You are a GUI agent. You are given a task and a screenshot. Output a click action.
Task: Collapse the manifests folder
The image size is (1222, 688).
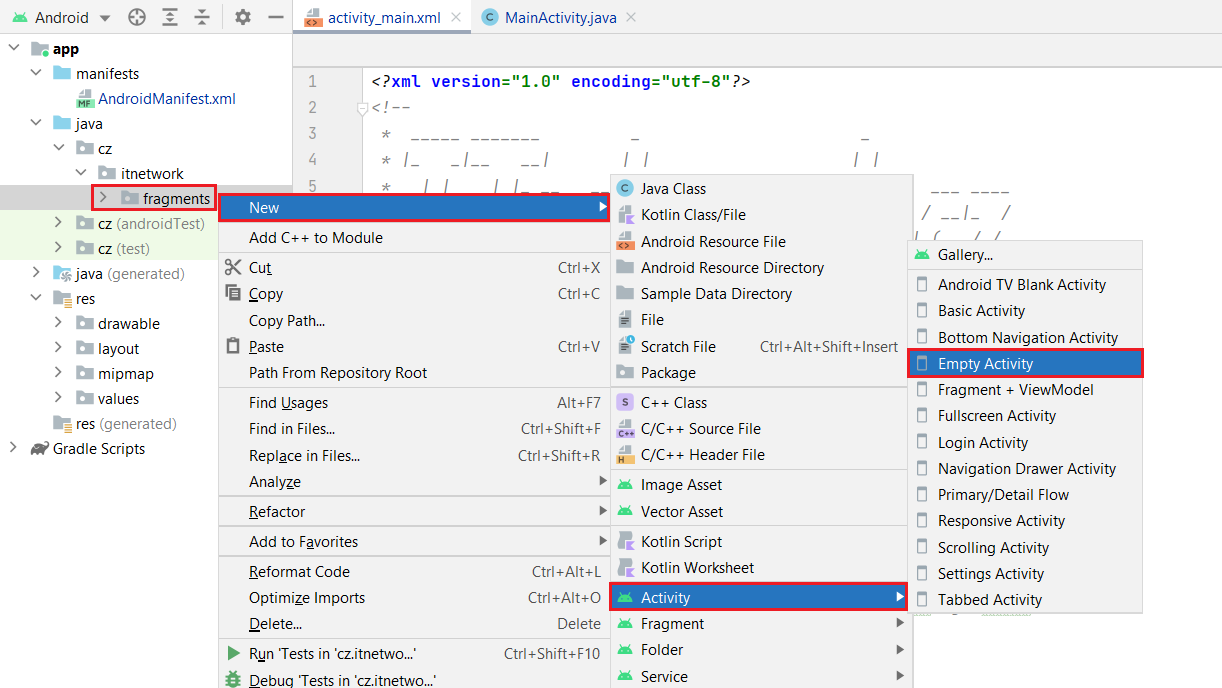(37, 73)
